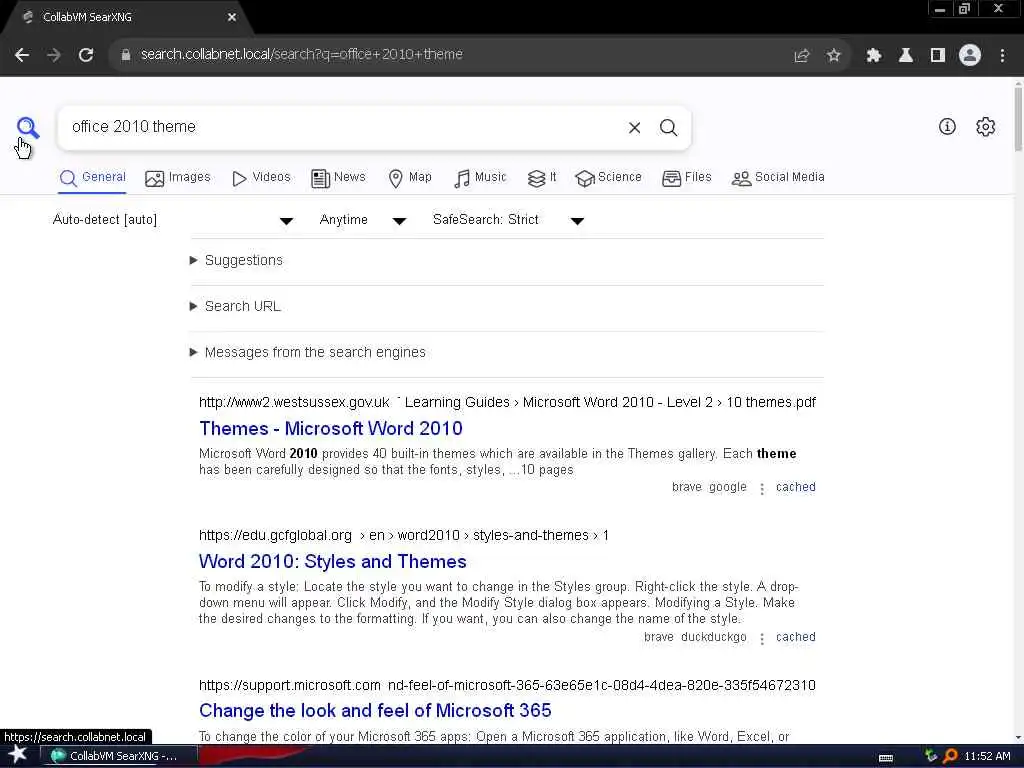1024x768 pixels.
Task: Switch to the Social Media tab
Action: (x=778, y=178)
